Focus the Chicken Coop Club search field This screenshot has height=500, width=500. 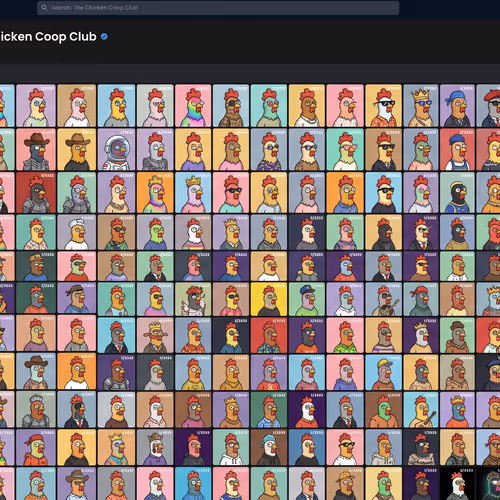tap(218, 8)
